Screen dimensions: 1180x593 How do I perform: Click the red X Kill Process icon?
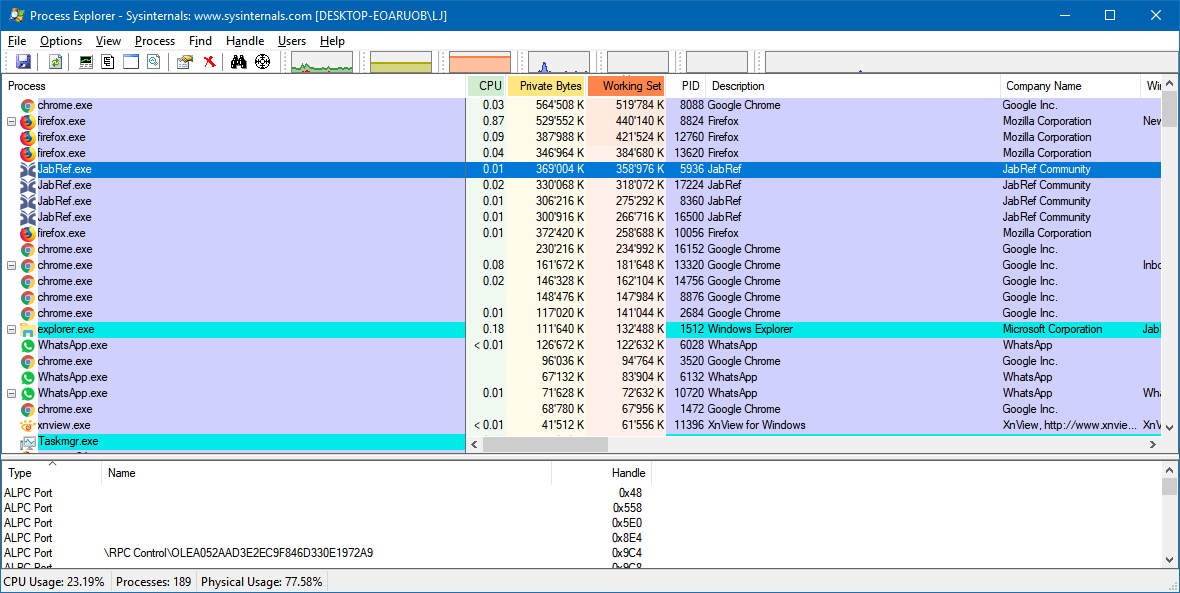[x=209, y=62]
